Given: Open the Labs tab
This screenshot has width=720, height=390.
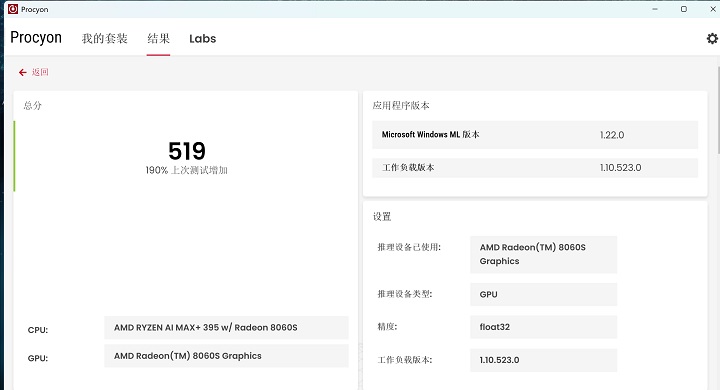Looking at the screenshot, I should 202,39.
